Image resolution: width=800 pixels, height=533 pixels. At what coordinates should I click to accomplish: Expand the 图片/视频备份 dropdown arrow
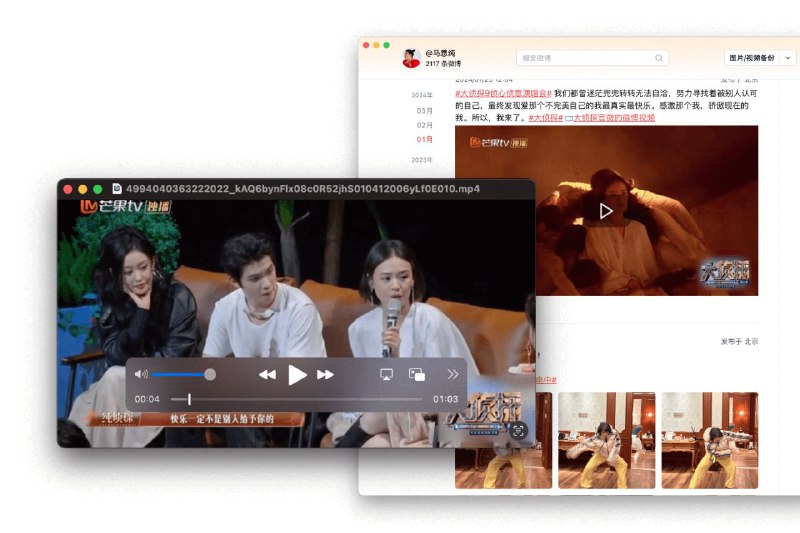[788, 58]
